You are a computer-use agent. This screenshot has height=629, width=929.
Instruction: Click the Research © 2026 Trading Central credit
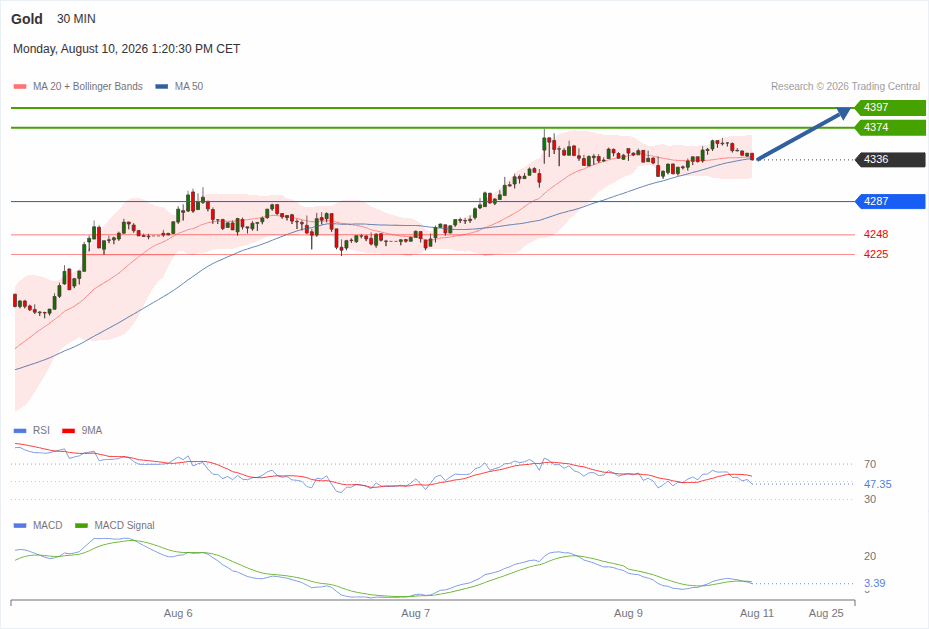[x=845, y=86]
